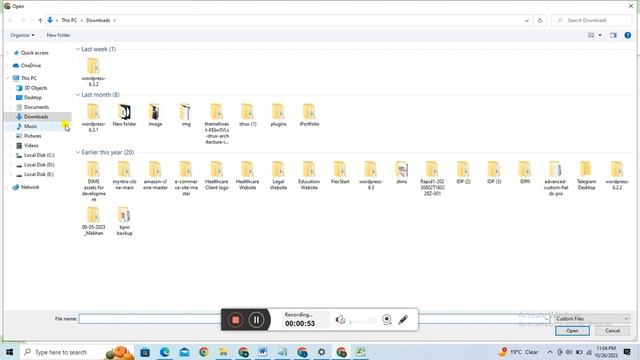Select the e-commerce-site-master folder
This screenshot has height=360, width=640.
click(186, 178)
